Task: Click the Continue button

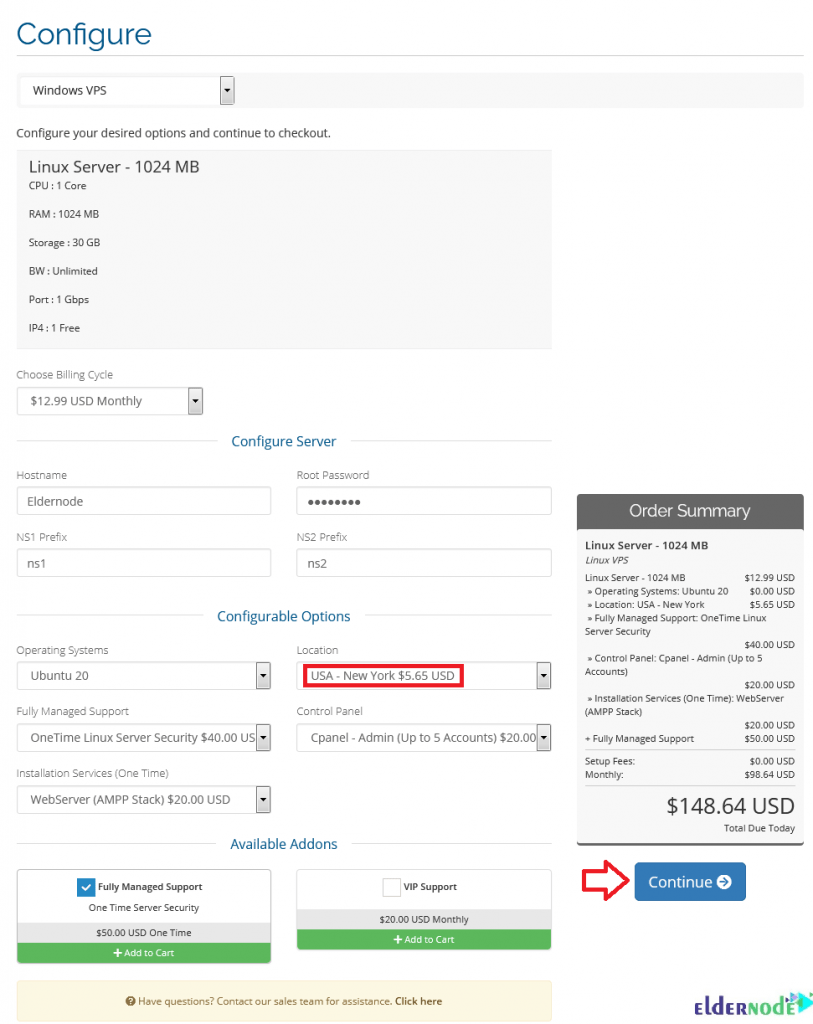Action: coord(690,882)
